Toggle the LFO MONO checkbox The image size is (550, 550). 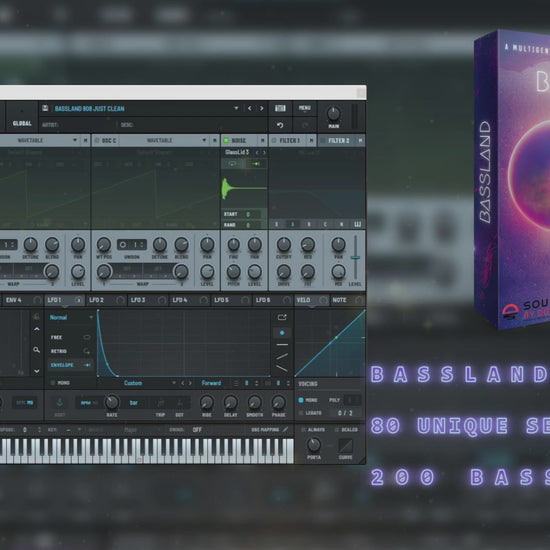[x=53, y=383]
